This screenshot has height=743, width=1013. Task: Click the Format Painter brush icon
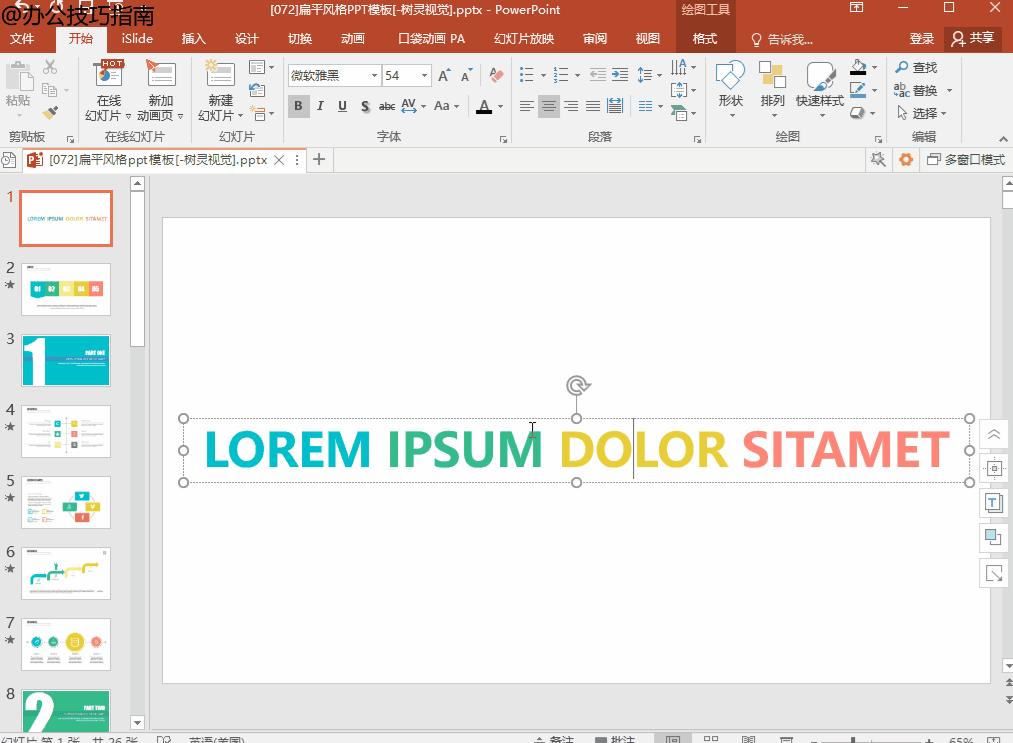tap(51, 113)
